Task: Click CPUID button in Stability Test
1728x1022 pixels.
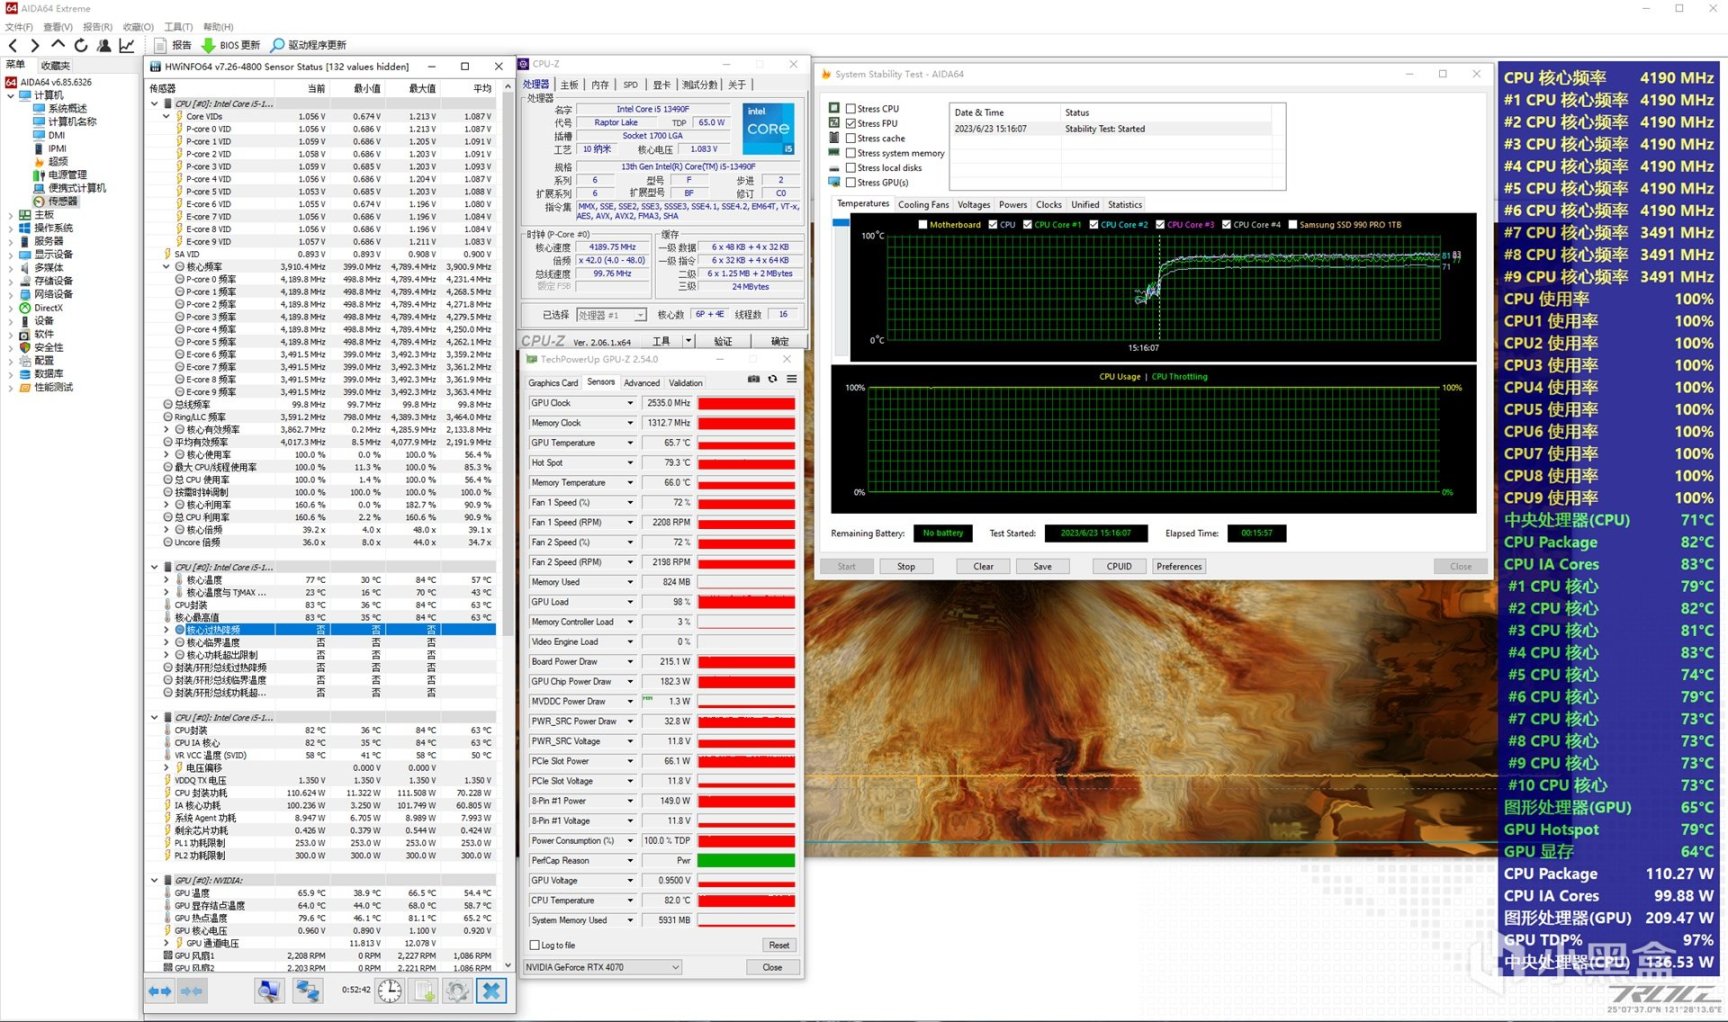Action: [x=1119, y=566]
